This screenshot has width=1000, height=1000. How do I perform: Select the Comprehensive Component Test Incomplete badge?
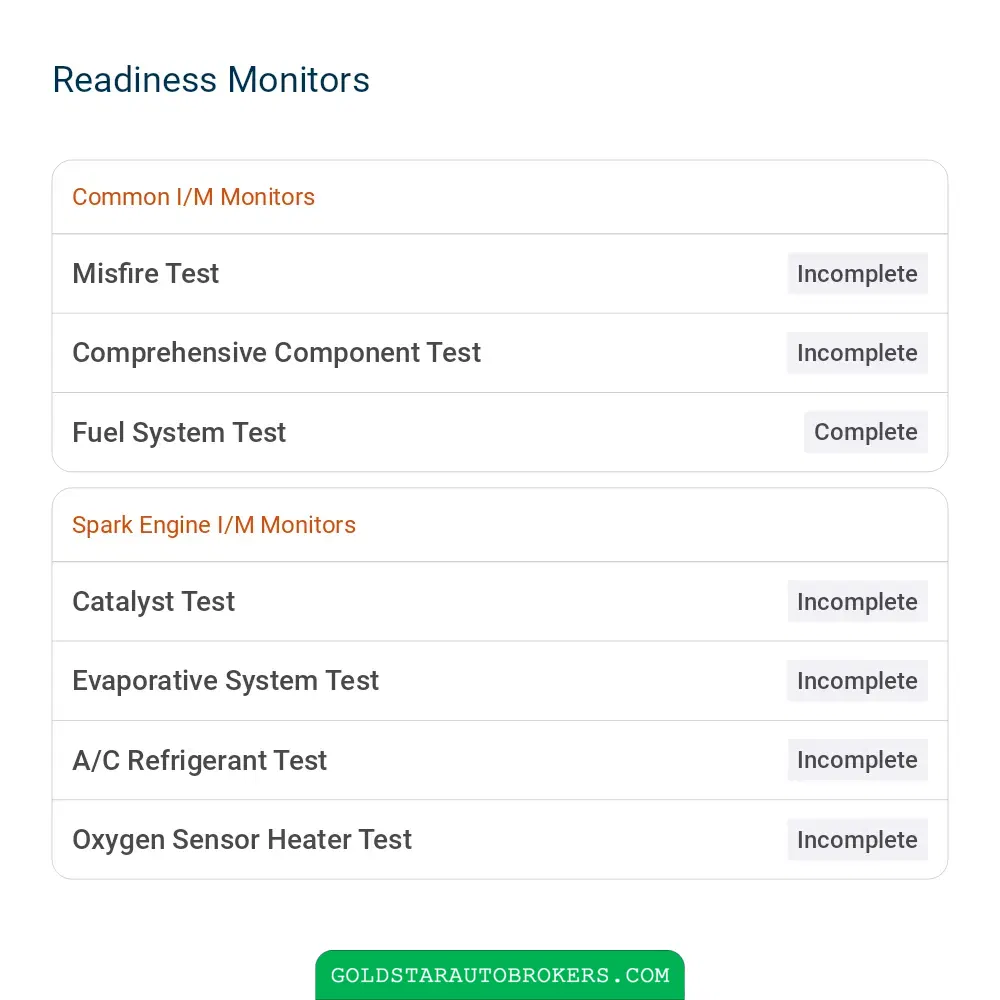pos(857,353)
